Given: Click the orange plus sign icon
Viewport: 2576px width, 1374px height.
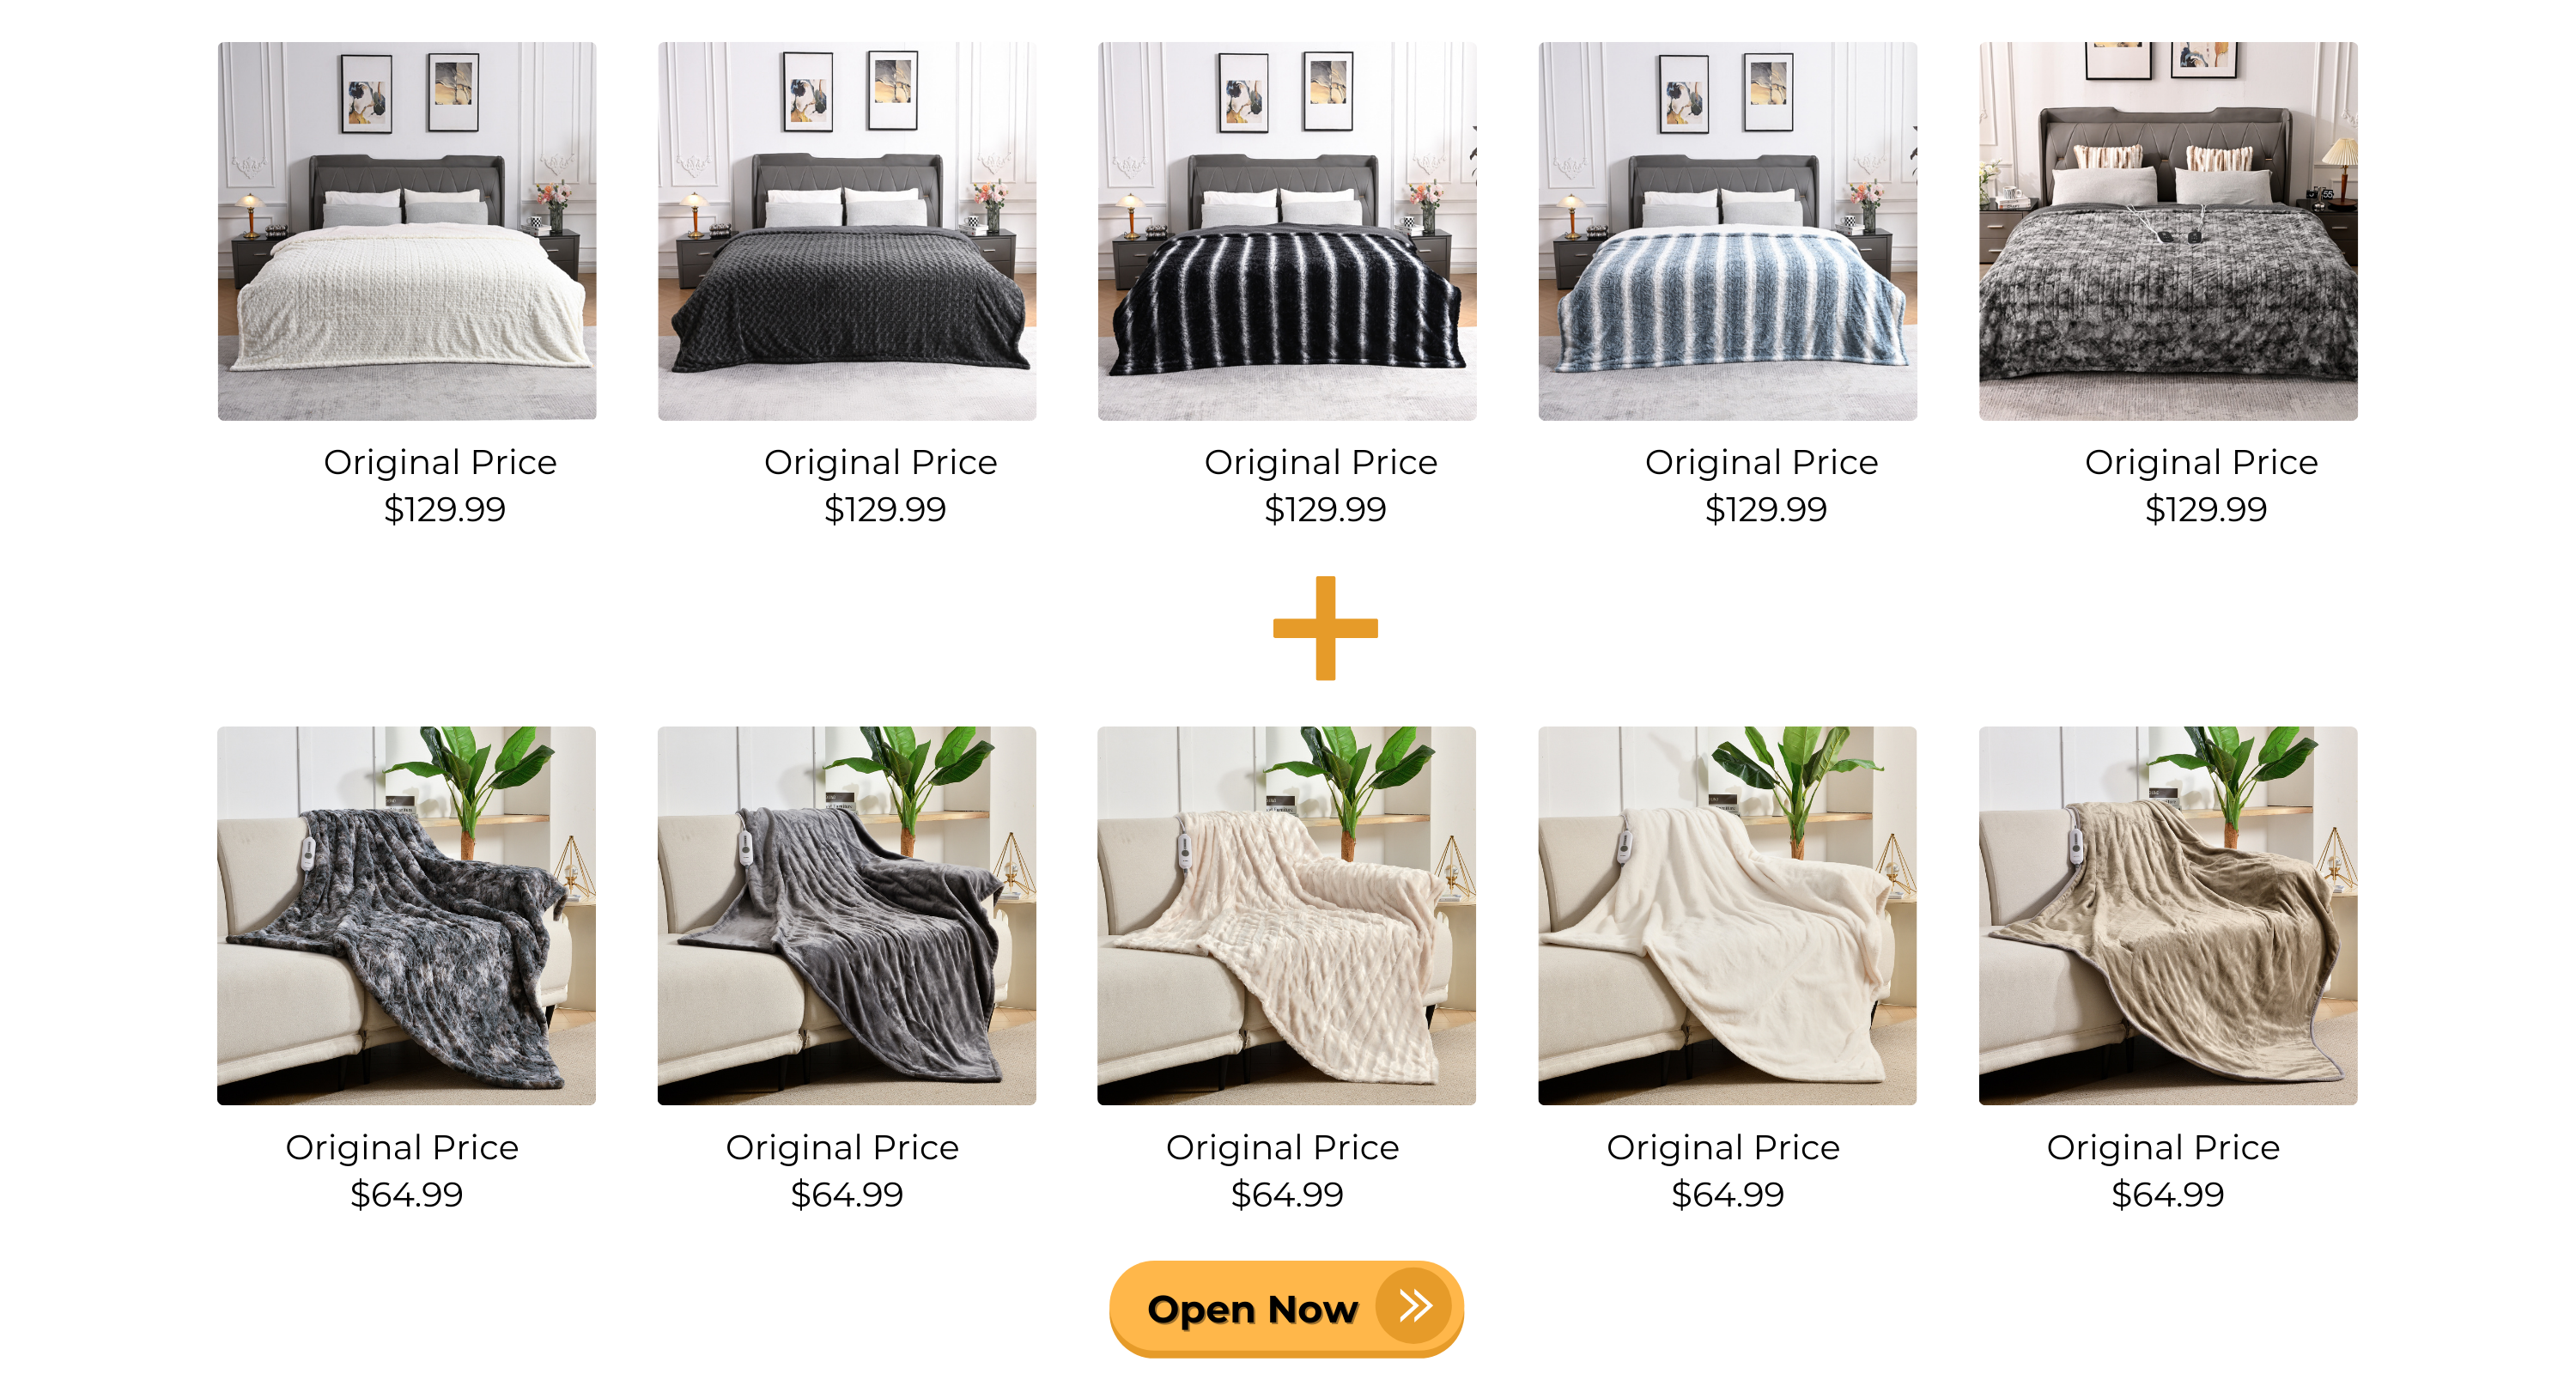Looking at the screenshot, I should (1325, 628).
